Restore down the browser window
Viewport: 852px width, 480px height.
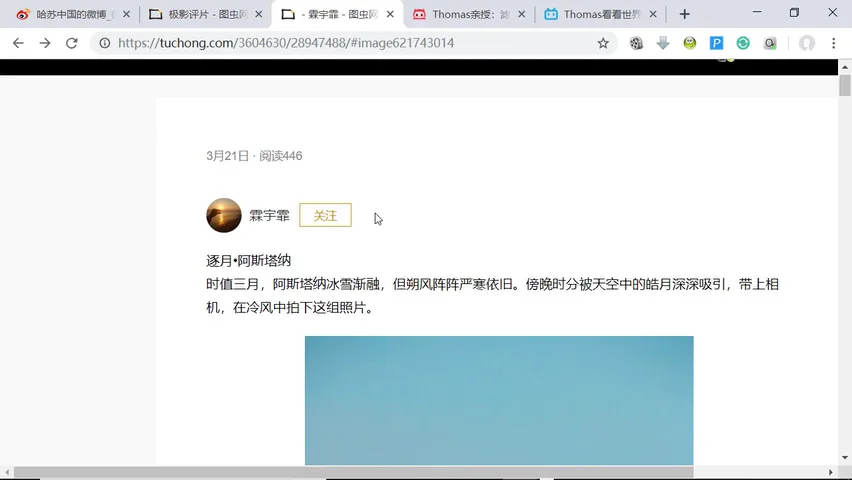click(x=794, y=12)
